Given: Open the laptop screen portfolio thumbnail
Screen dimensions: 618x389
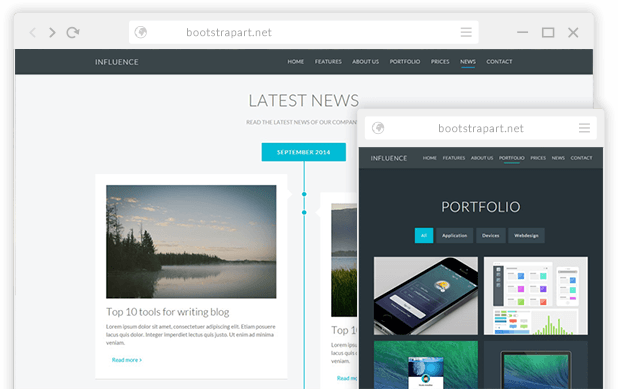Looking at the screenshot, I should 536,365.
